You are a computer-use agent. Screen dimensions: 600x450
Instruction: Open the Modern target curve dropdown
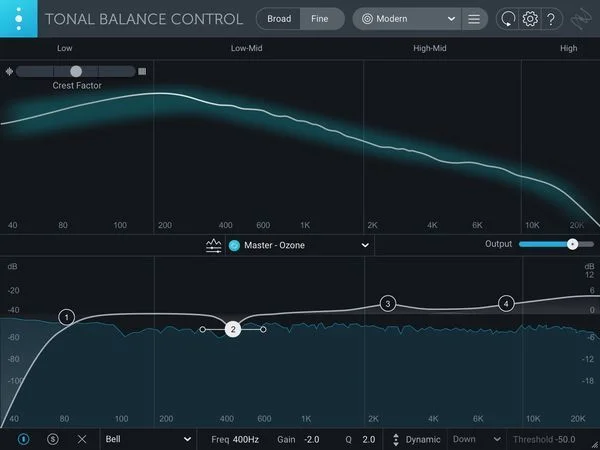point(407,19)
